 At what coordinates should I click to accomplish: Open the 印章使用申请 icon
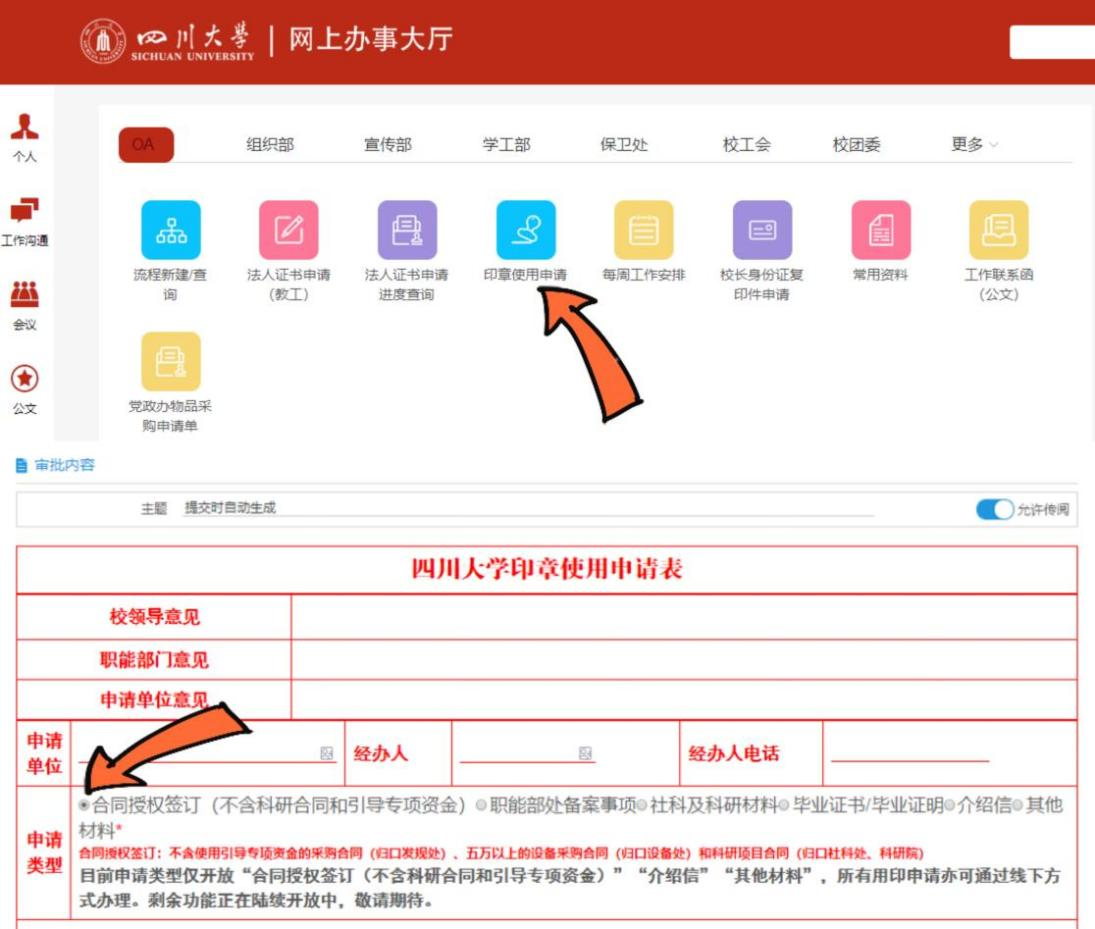click(526, 231)
